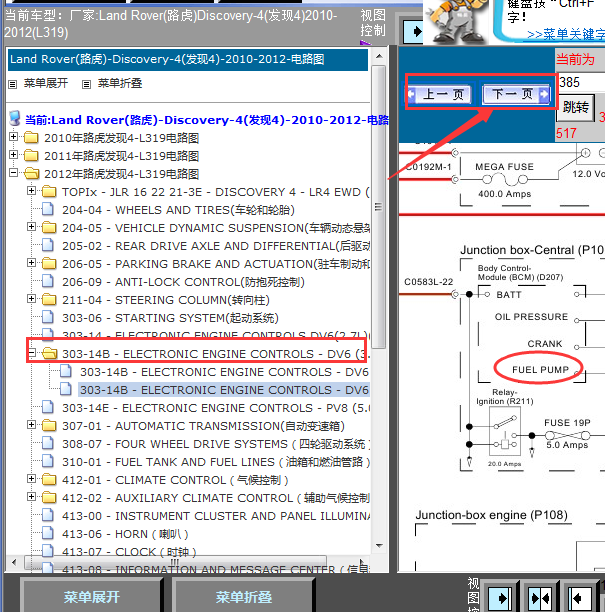This screenshot has height=612, width=605.
Task: Expand the 211-04 Steering Column folder
Action: click(31, 299)
